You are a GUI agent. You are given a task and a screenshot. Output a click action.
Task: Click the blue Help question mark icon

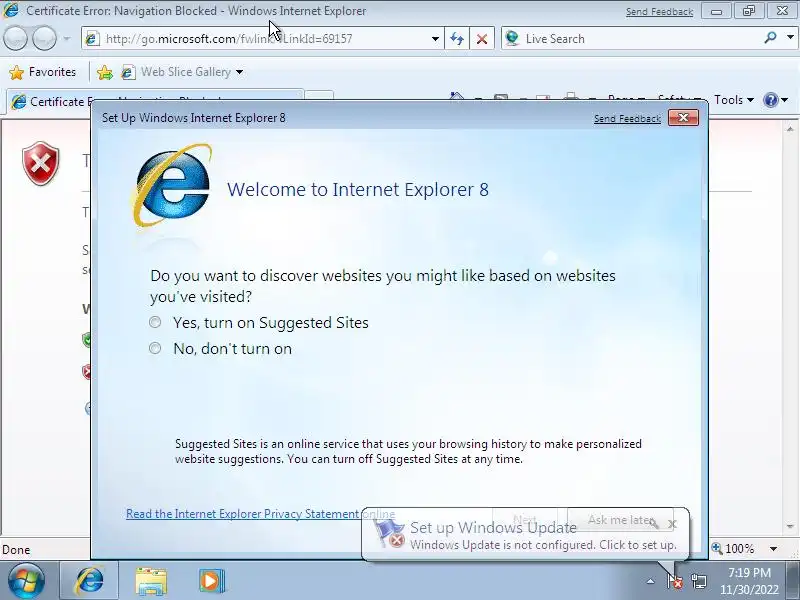coord(770,99)
